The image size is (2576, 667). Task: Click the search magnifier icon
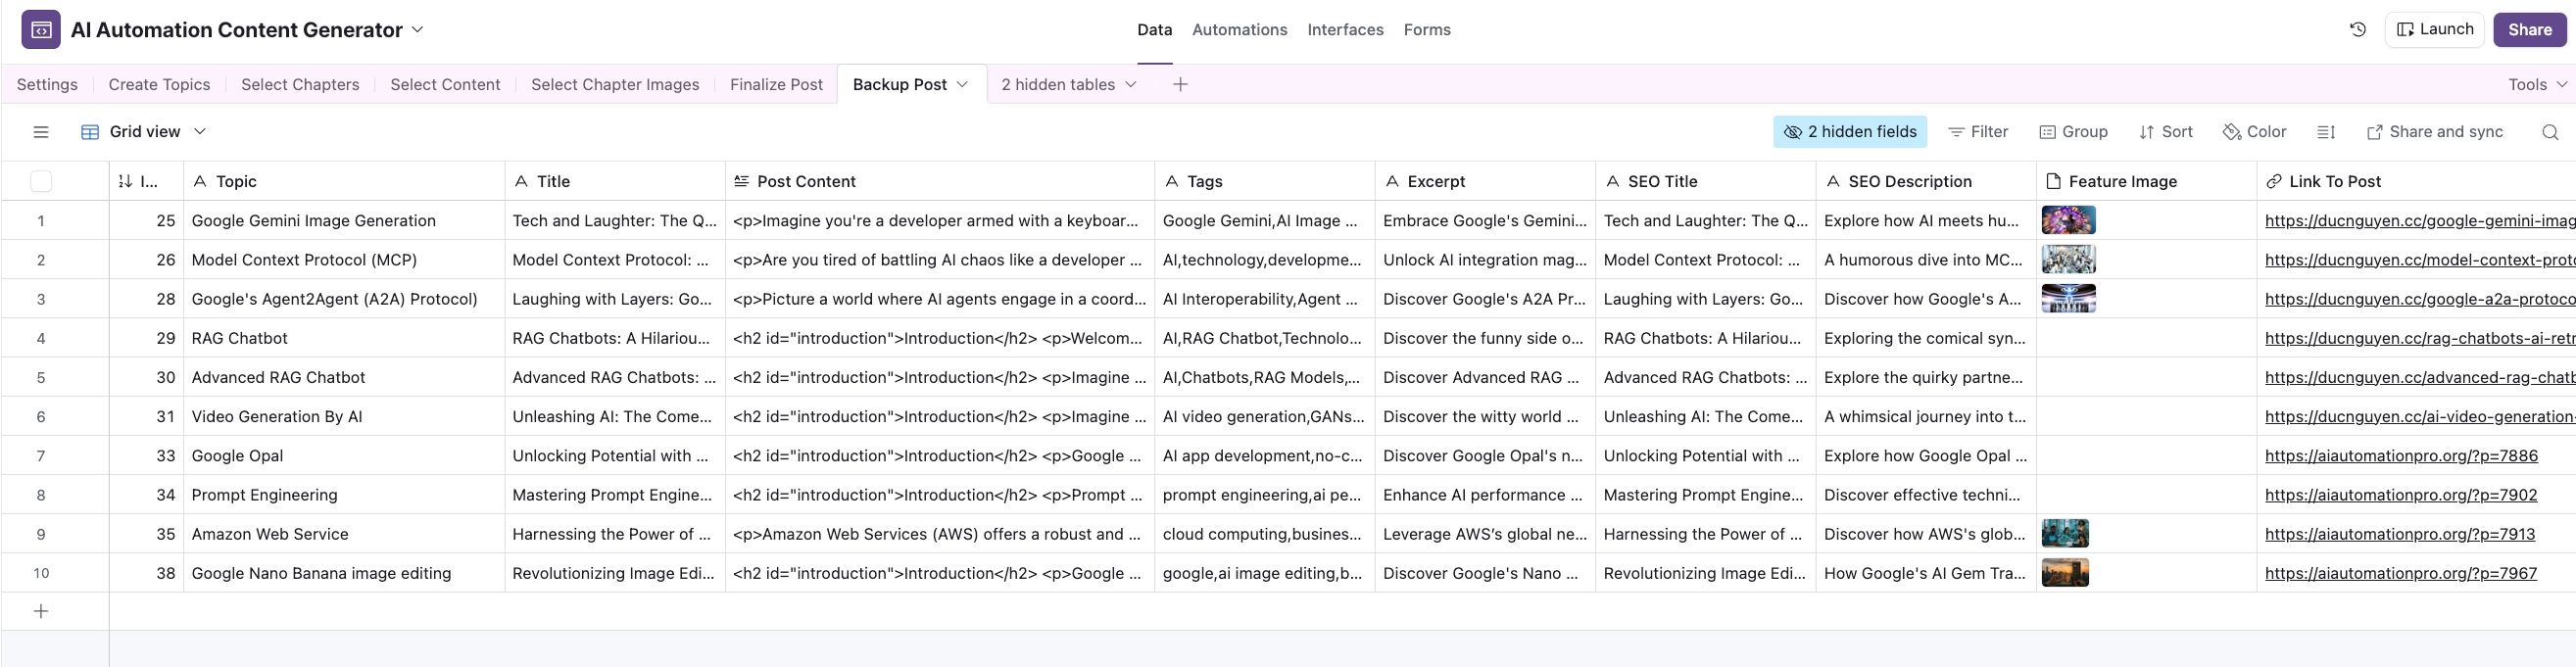pos(2549,132)
